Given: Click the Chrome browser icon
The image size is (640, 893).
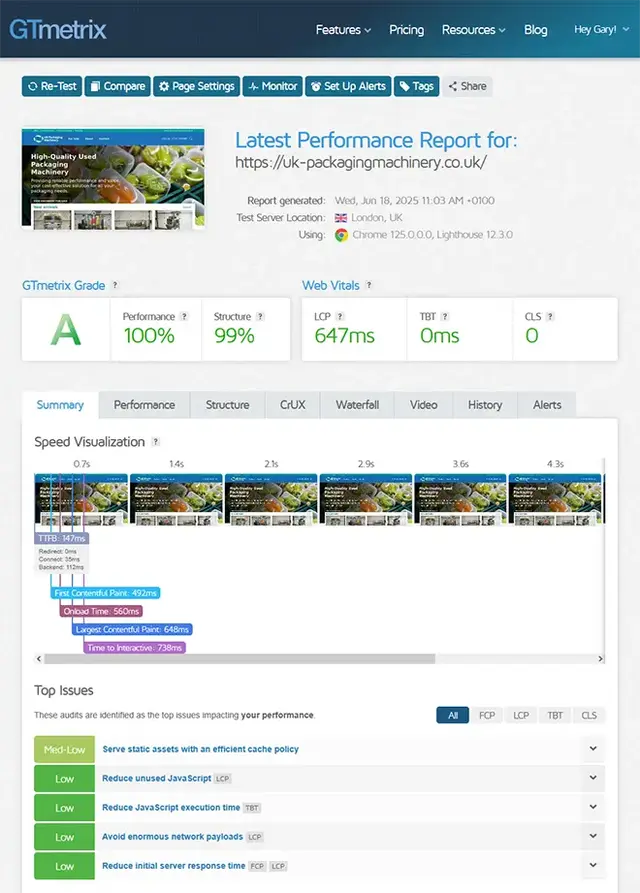Looking at the screenshot, I should pyautogui.click(x=341, y=235).
